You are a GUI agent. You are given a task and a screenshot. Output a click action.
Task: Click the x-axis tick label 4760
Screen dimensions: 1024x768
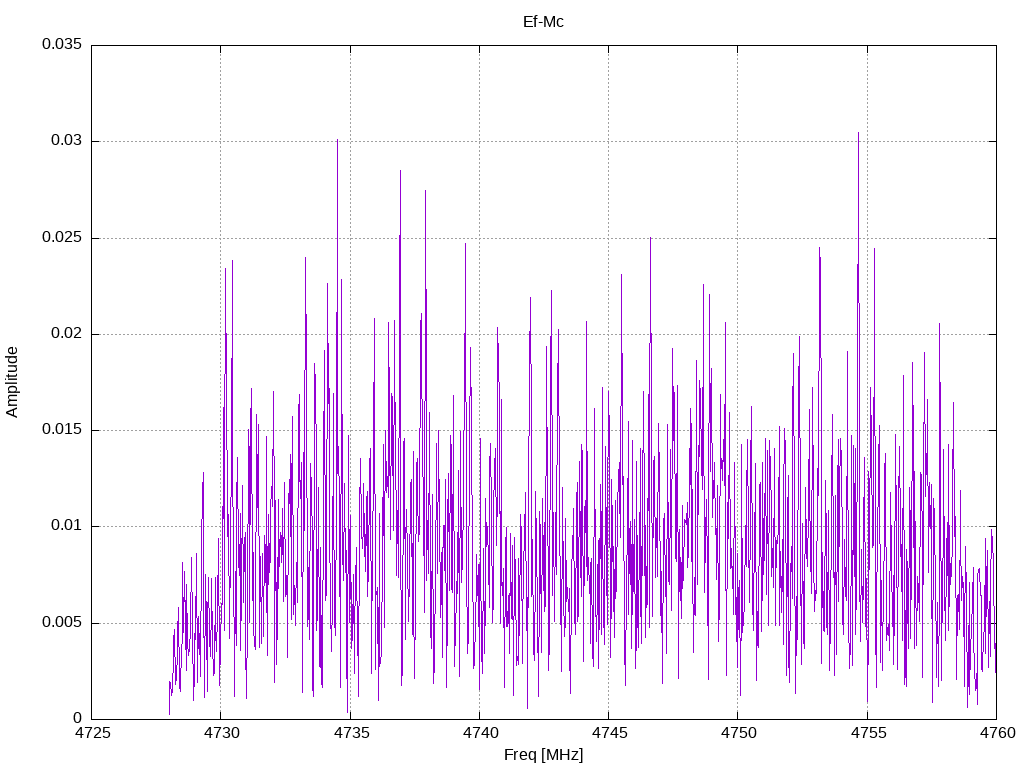pyautogui.click(x=997, y=733)
